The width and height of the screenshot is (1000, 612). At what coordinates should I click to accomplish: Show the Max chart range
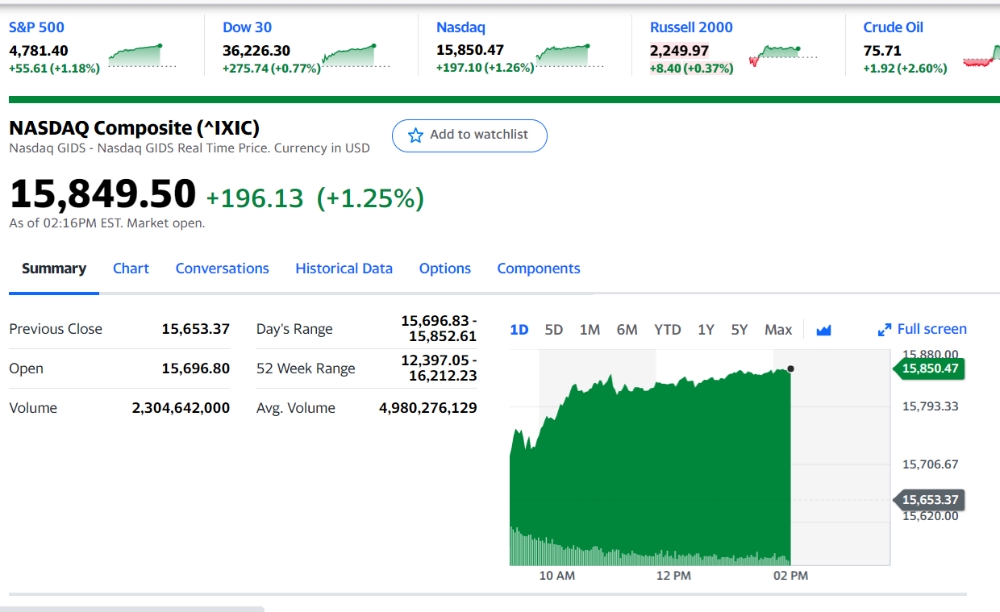tap(778, 330)
